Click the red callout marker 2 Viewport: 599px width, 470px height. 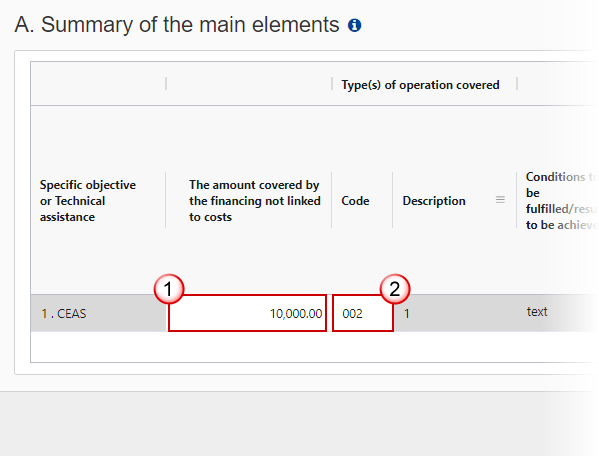(395, 289)
